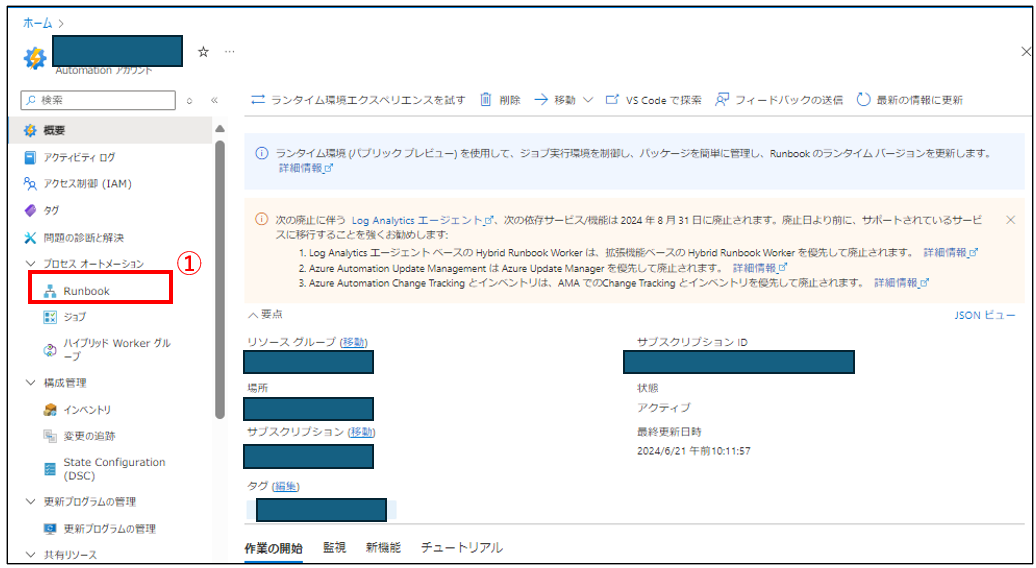Click 移動 link next to サブスクリプション

click(361, 432)
